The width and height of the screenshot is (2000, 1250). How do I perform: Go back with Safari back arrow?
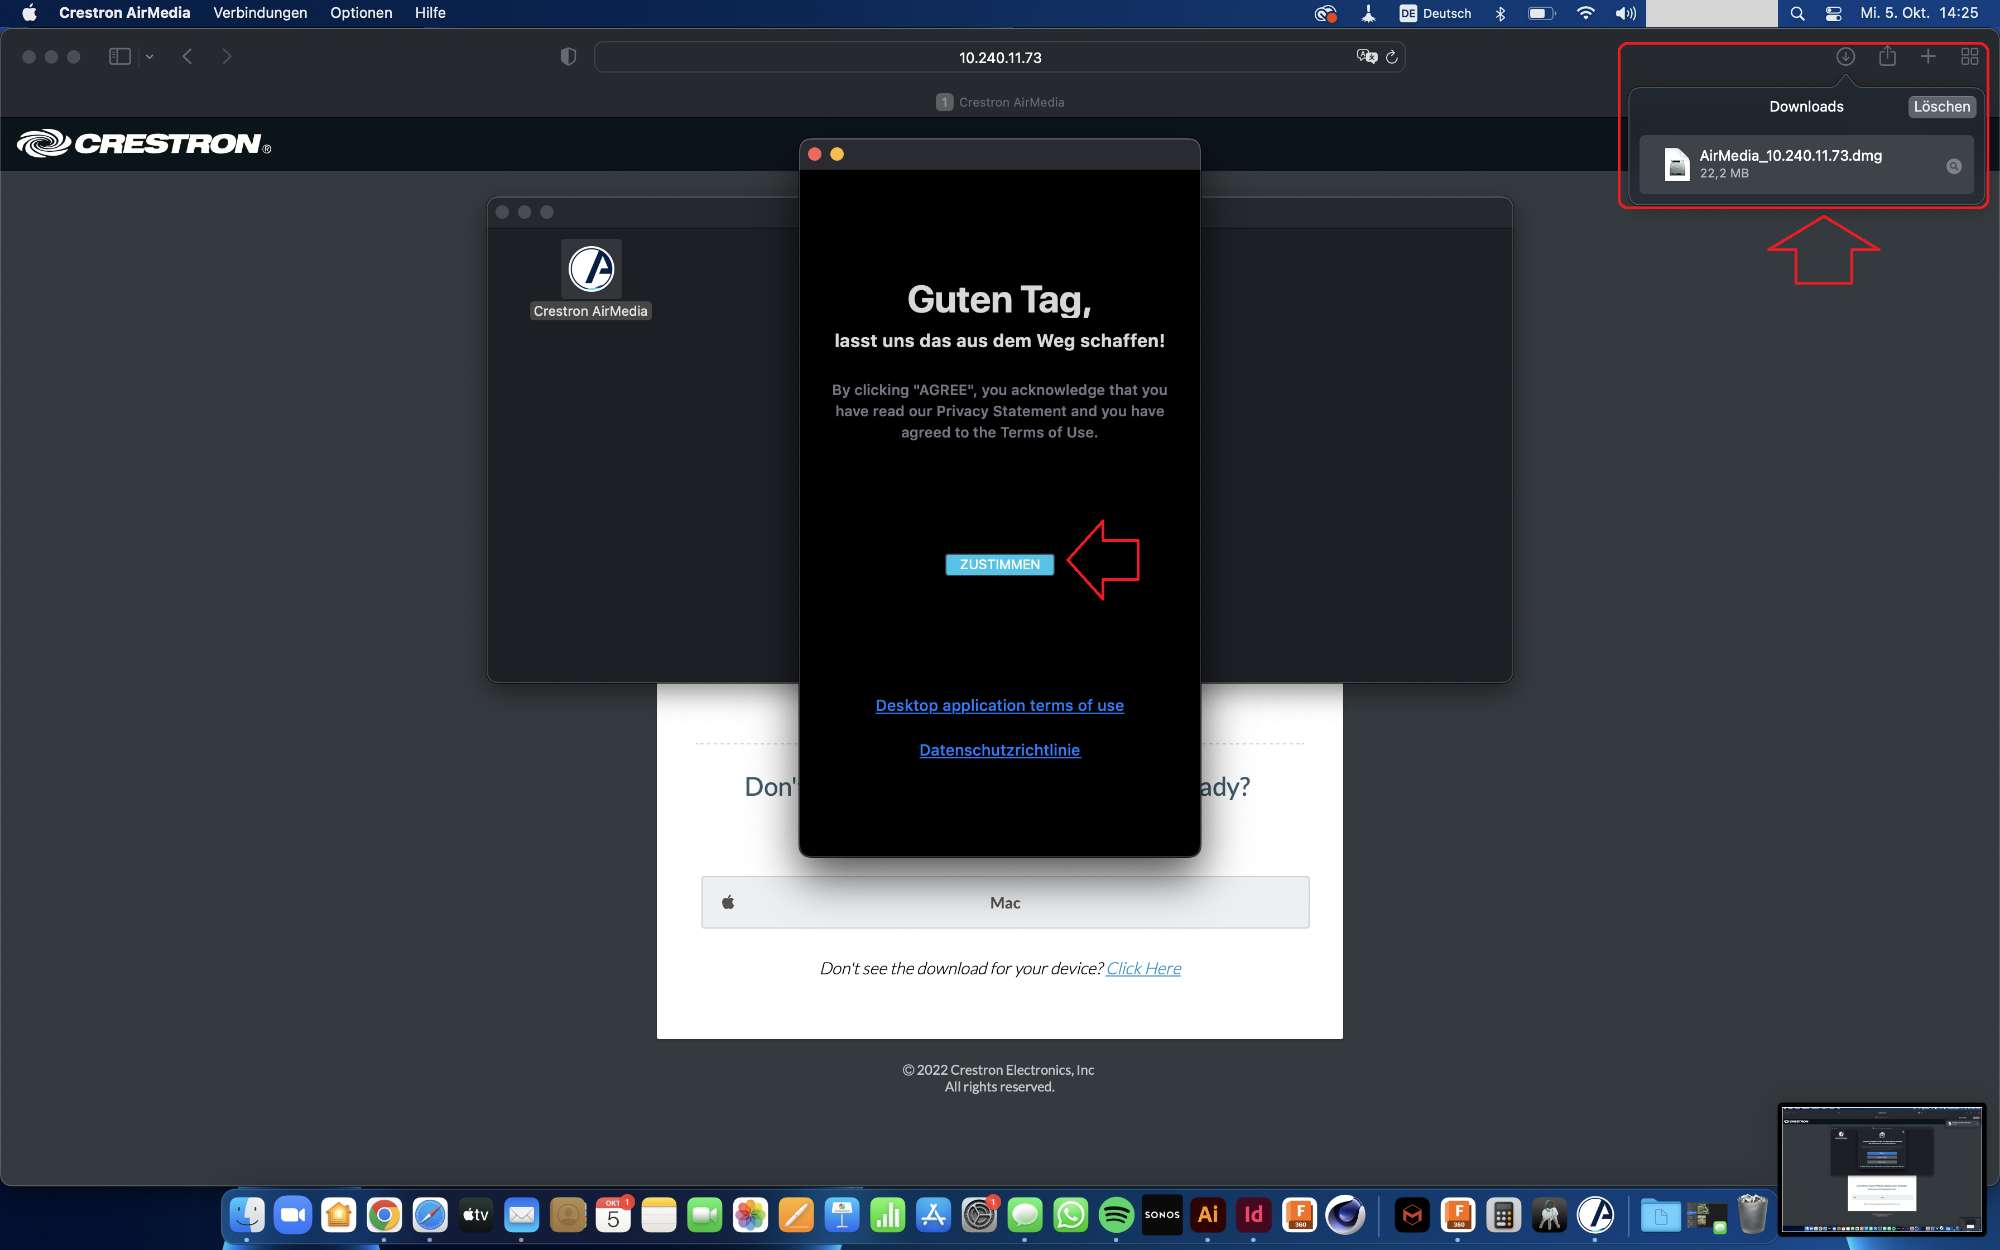187,57
